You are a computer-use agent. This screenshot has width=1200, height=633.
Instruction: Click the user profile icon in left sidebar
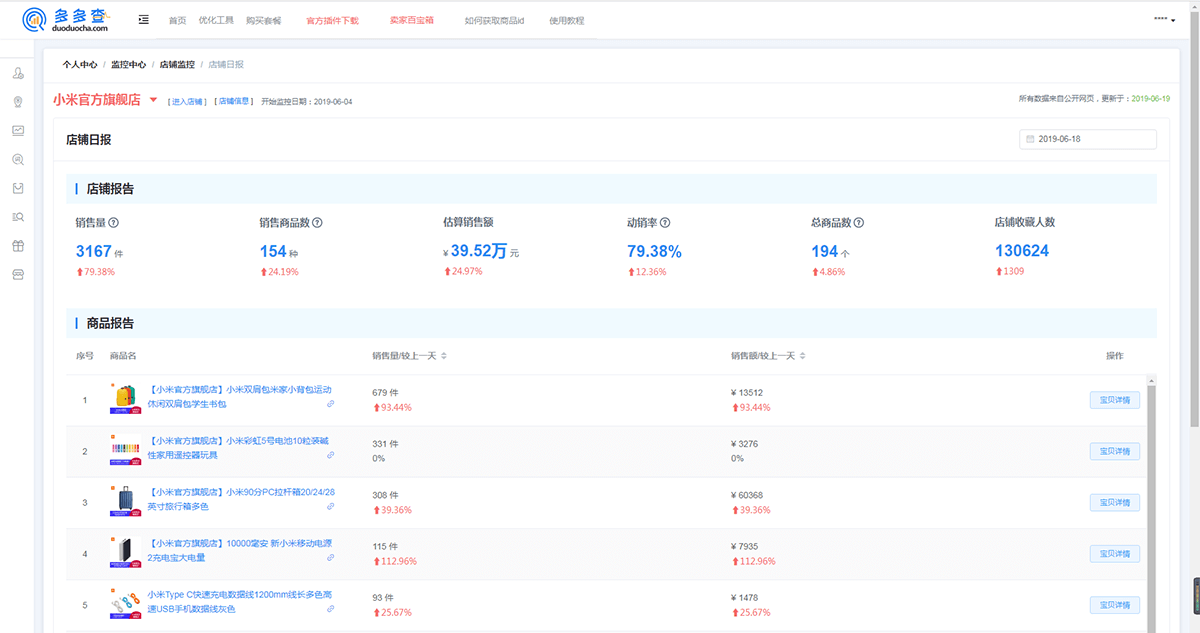tap(18, 73)
